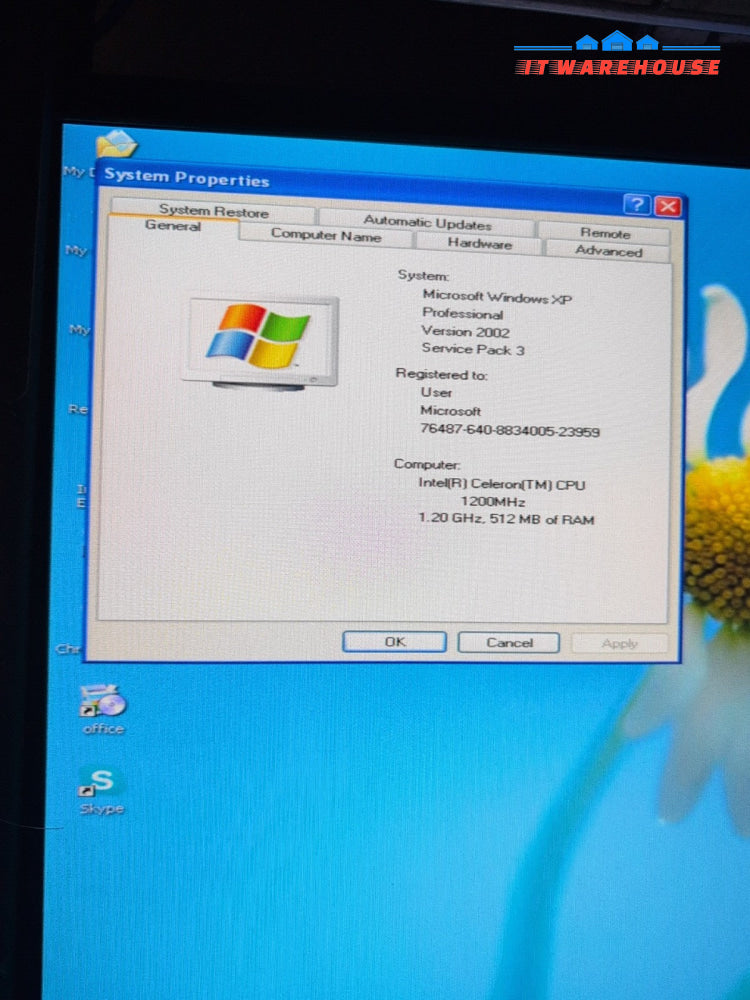Viewport: 750px width, 1000px height.
Task: Click the Cancel button
Action: 509,642
